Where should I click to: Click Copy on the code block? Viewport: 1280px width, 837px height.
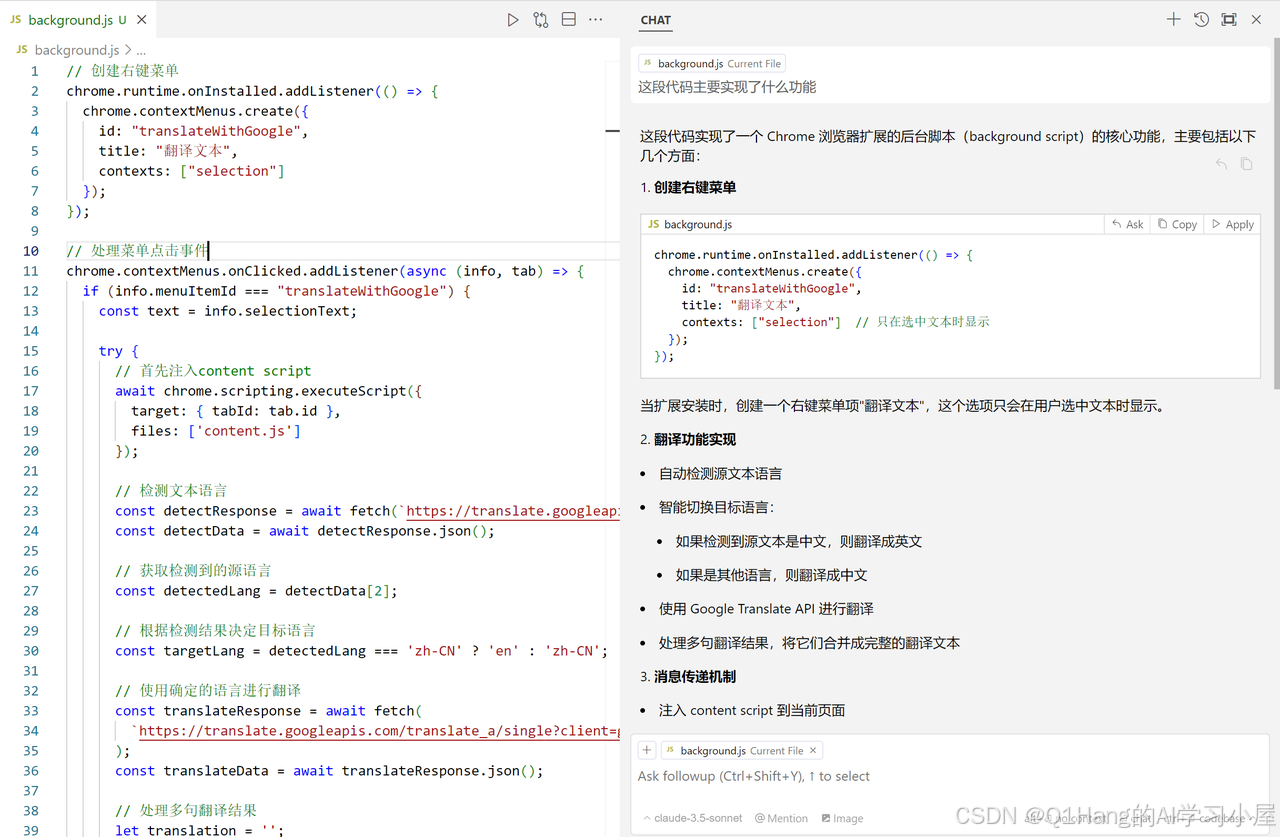pyautogui.click(x=1177, y=224)
